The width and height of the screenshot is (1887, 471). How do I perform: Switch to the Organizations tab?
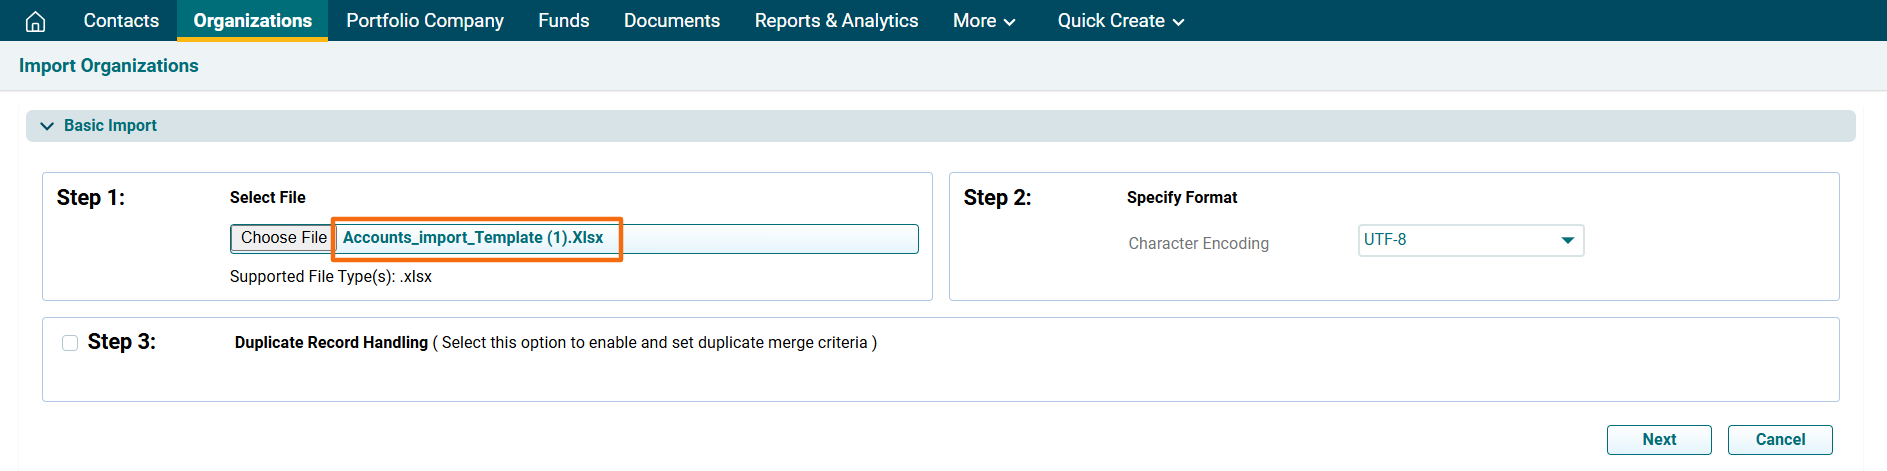click(252, 21)
